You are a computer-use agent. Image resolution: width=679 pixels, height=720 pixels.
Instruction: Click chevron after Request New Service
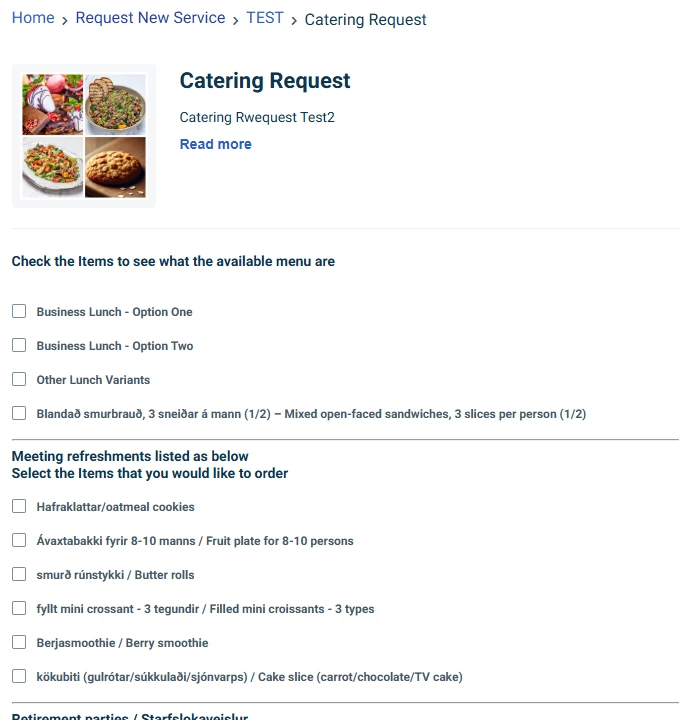236,21
